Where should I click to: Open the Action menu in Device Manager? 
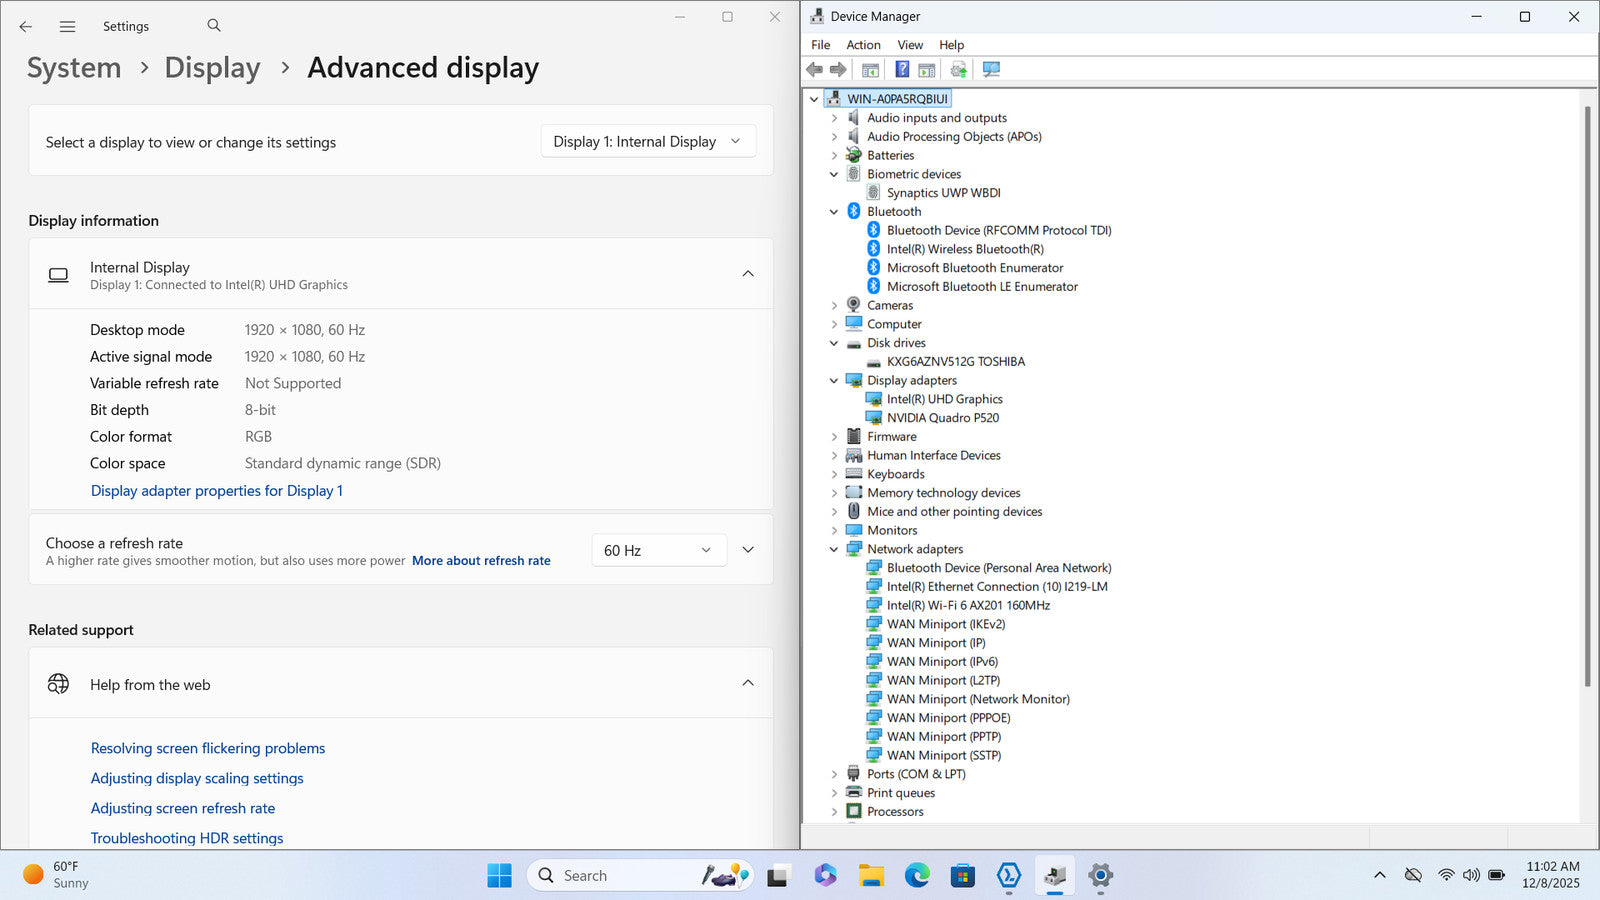[863, 45]
